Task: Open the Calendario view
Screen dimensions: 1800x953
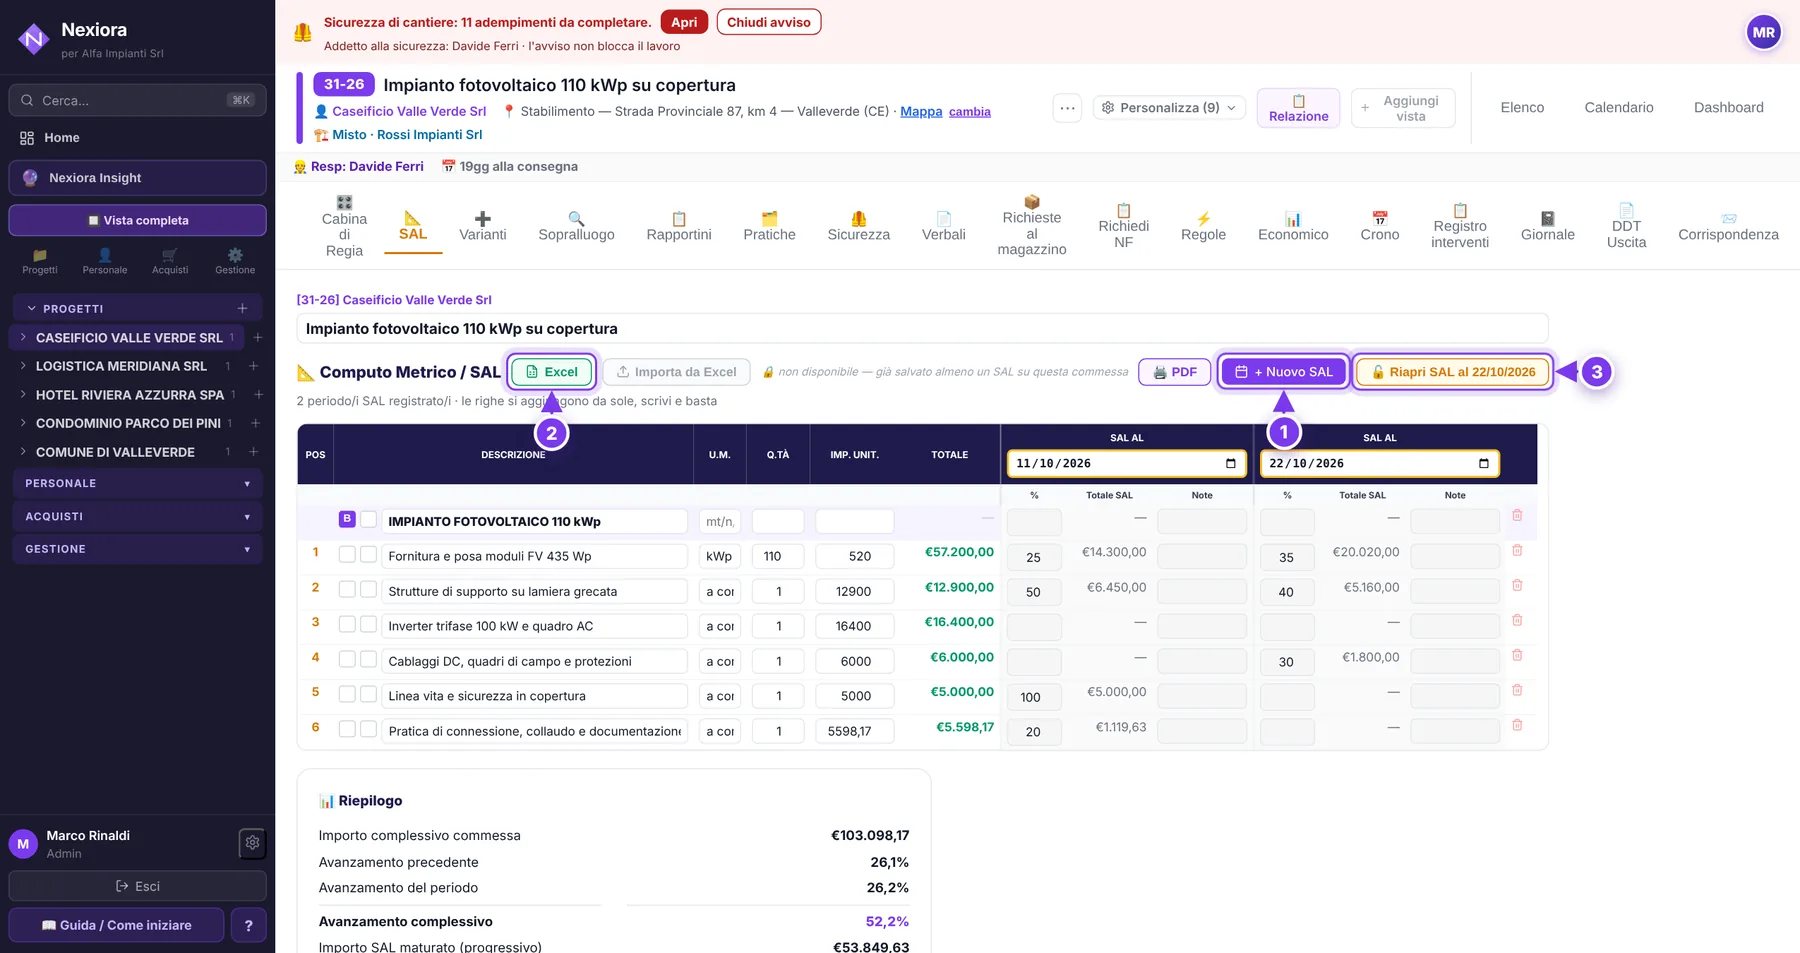Action: click(x=1619, y=108)
